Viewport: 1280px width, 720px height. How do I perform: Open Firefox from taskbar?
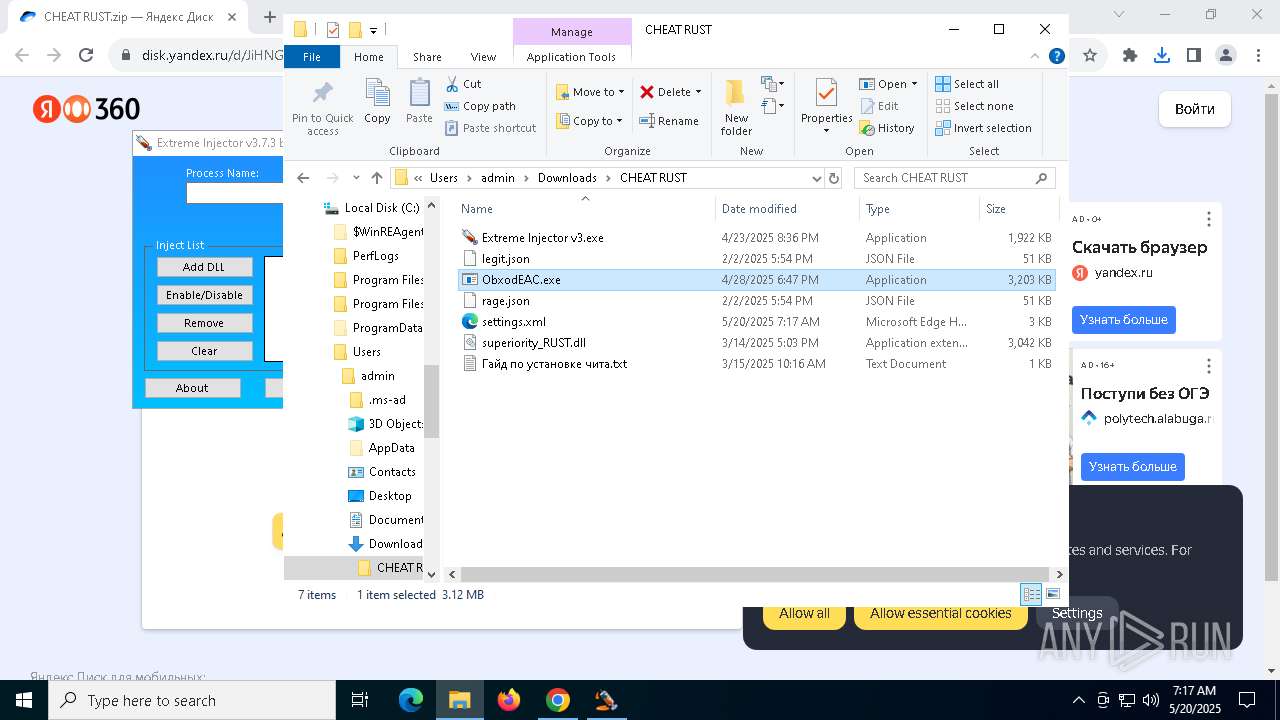pyautogui.click(x=509, y=700)
